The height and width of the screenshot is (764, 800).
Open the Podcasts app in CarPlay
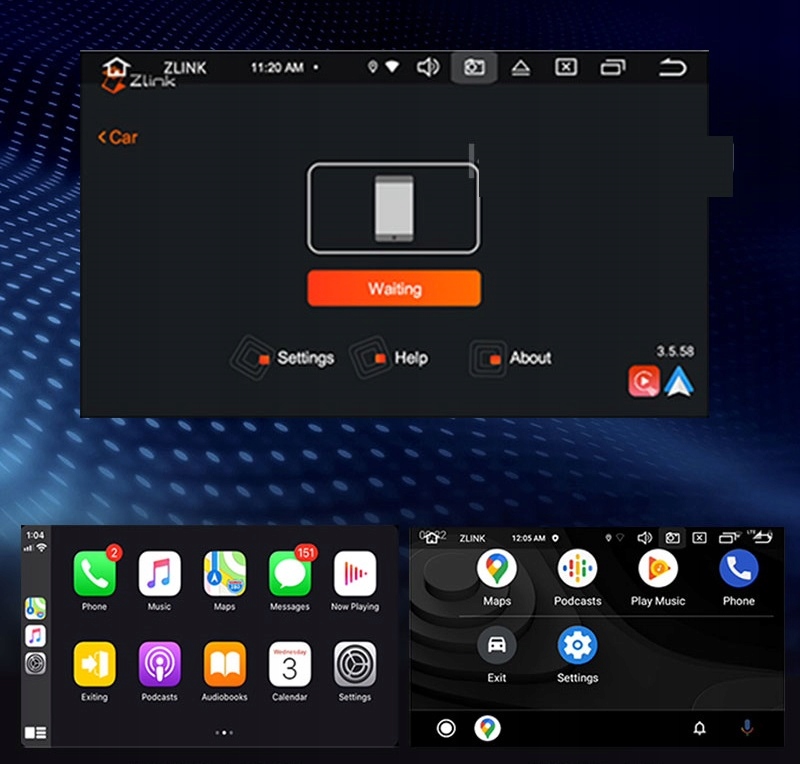[x=159, y=665]
